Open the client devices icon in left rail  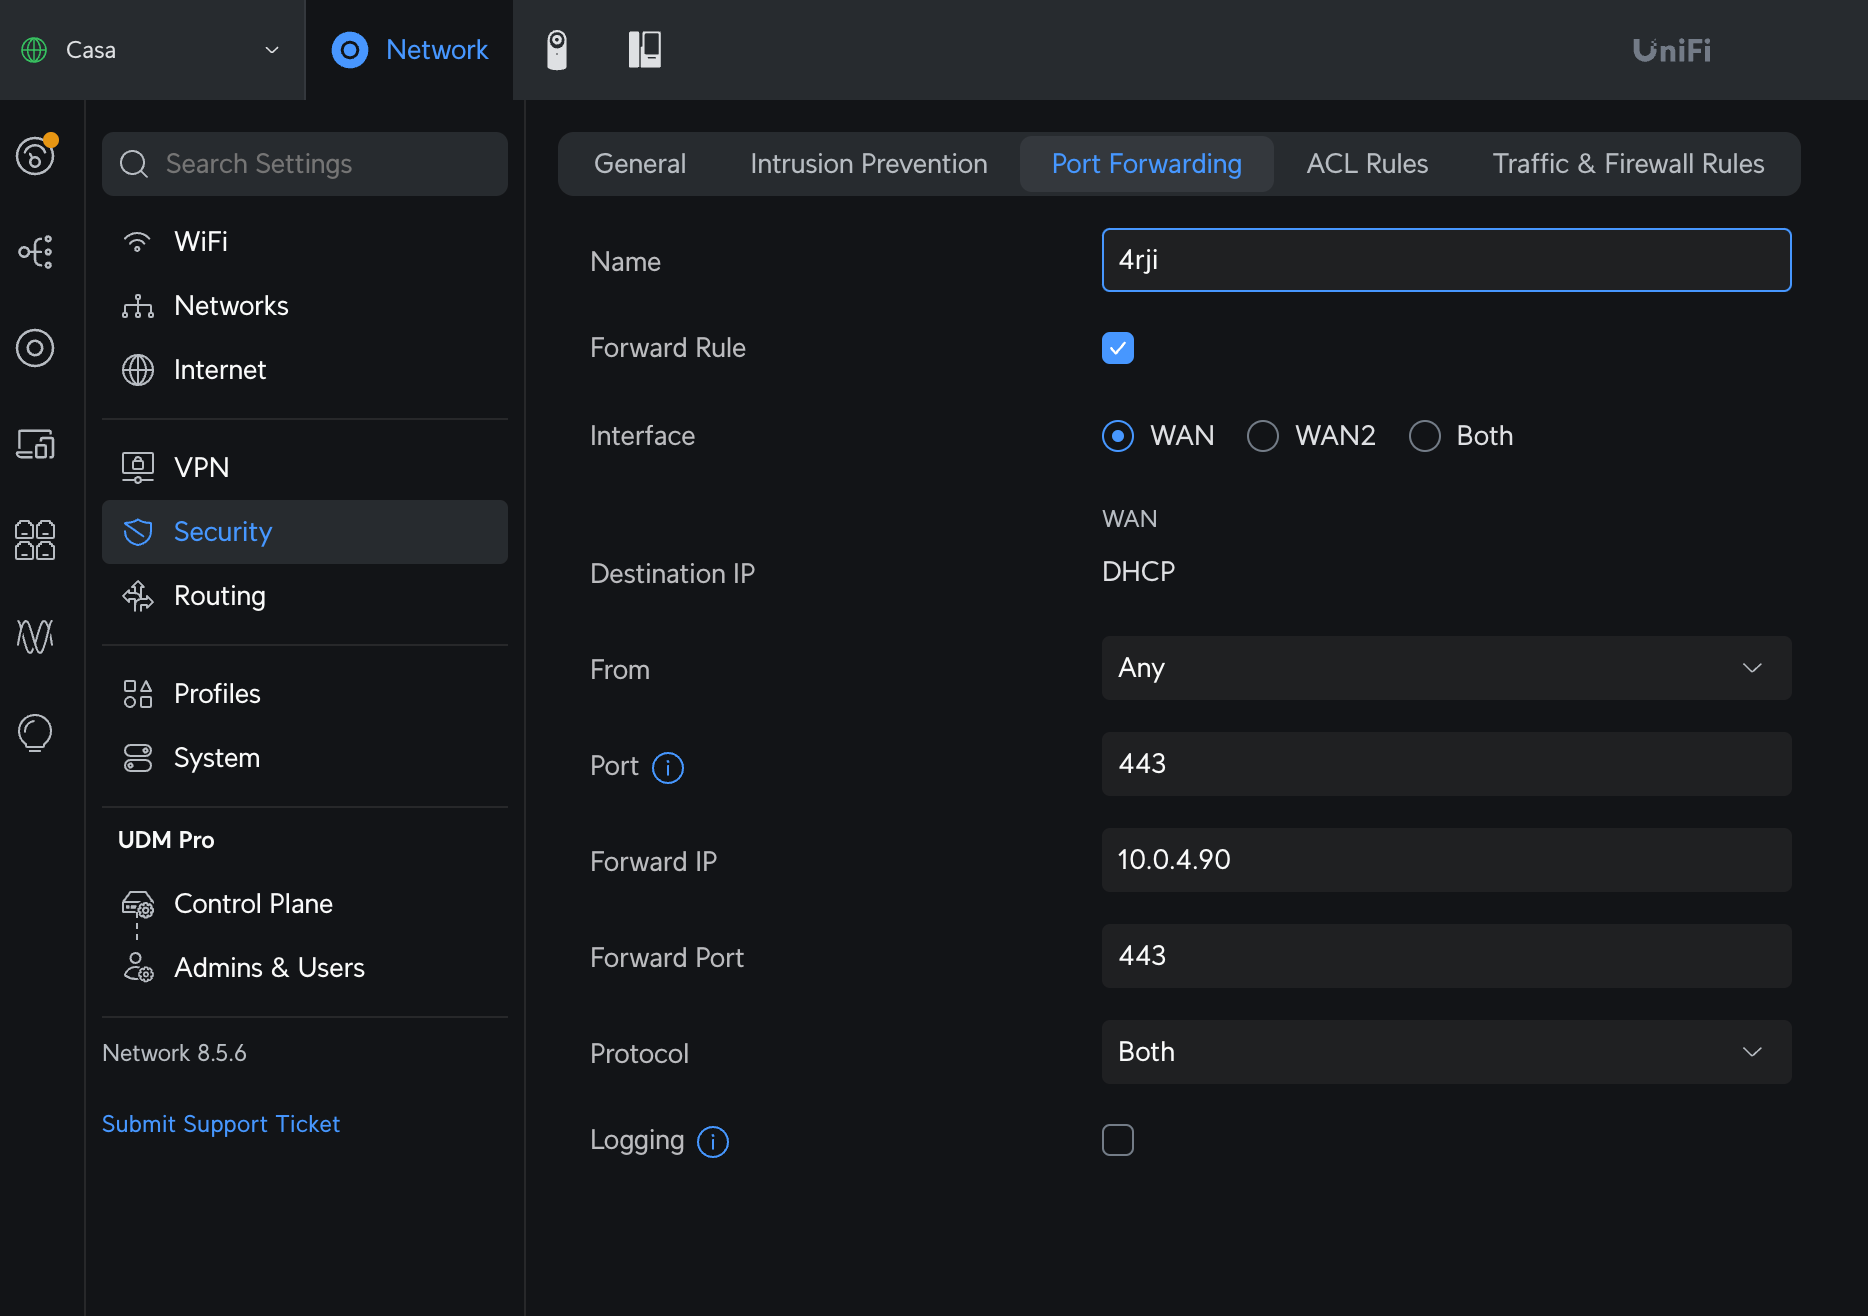(36, 444)
